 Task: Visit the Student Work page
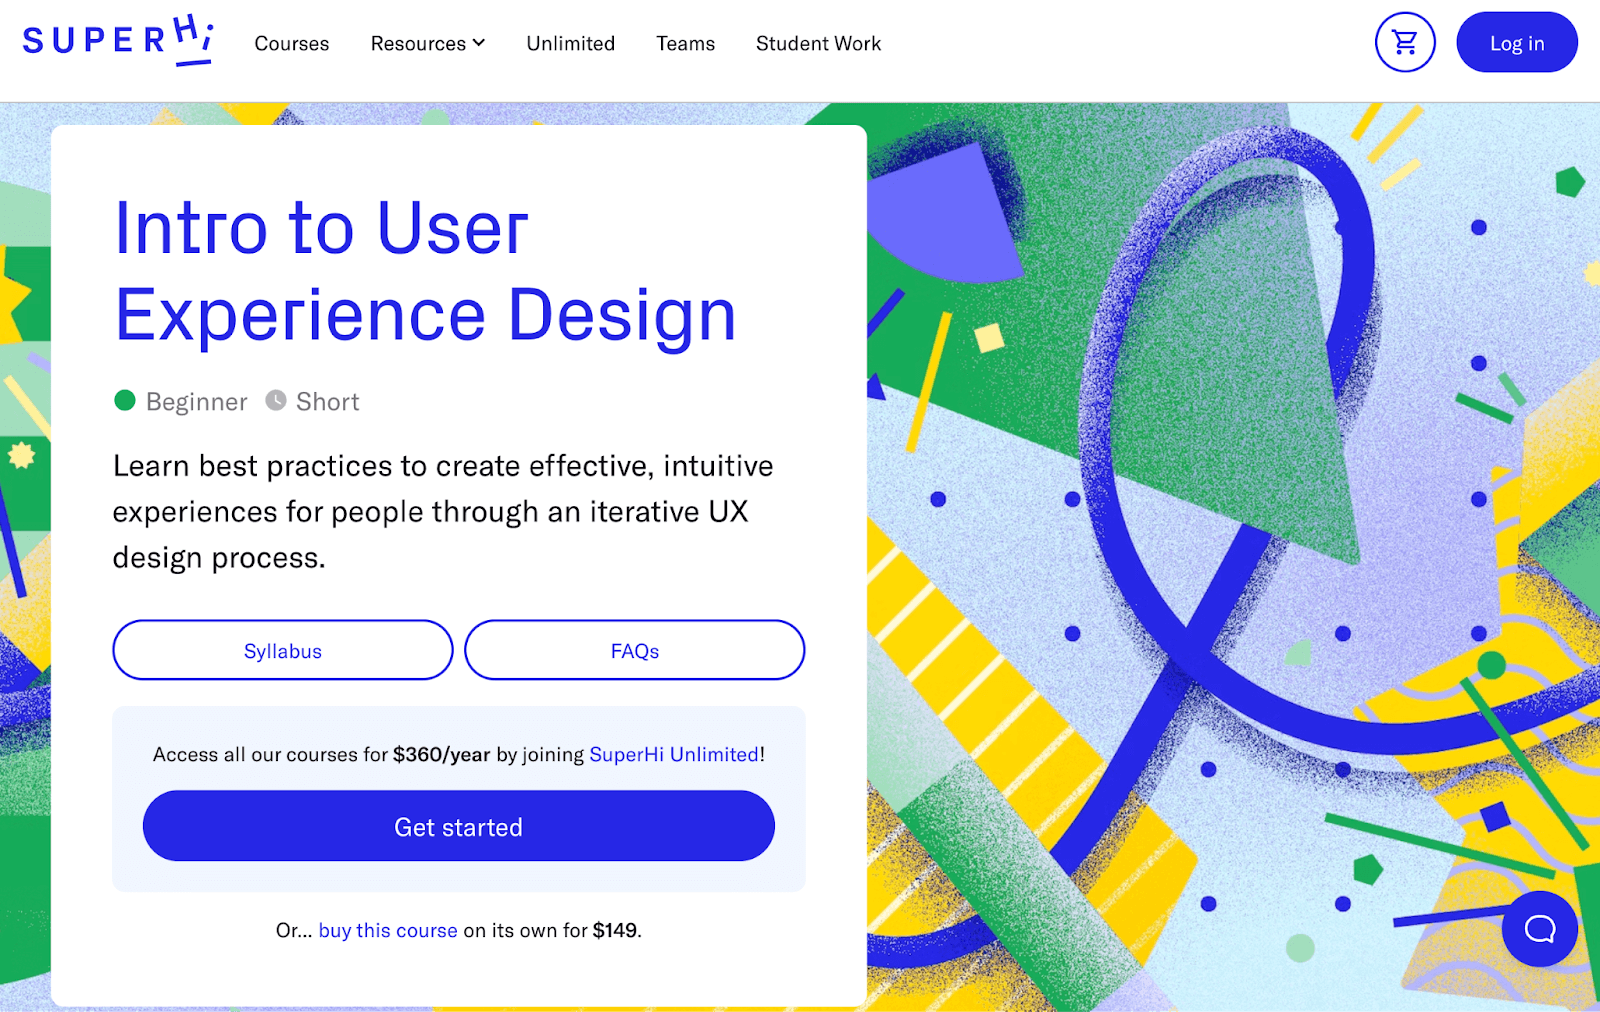coord(818,44)
